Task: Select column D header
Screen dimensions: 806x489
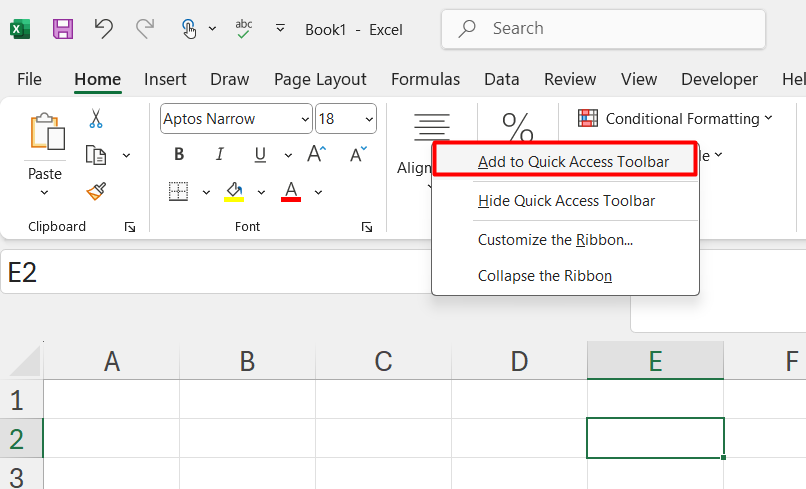Action: (519, 361)
